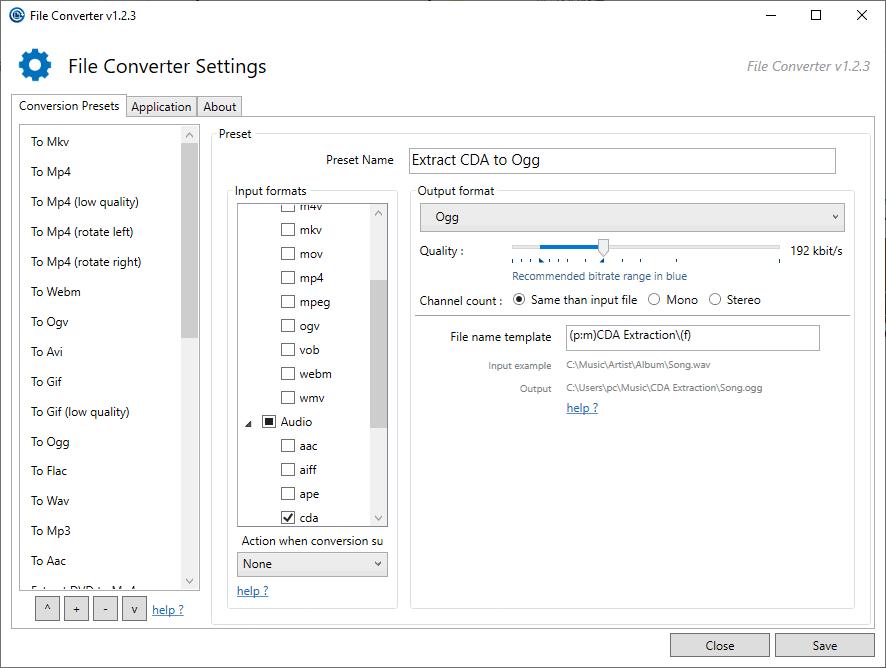The image size is (886, 668).
Task: Check the webm input format
Action: [288, 374]
